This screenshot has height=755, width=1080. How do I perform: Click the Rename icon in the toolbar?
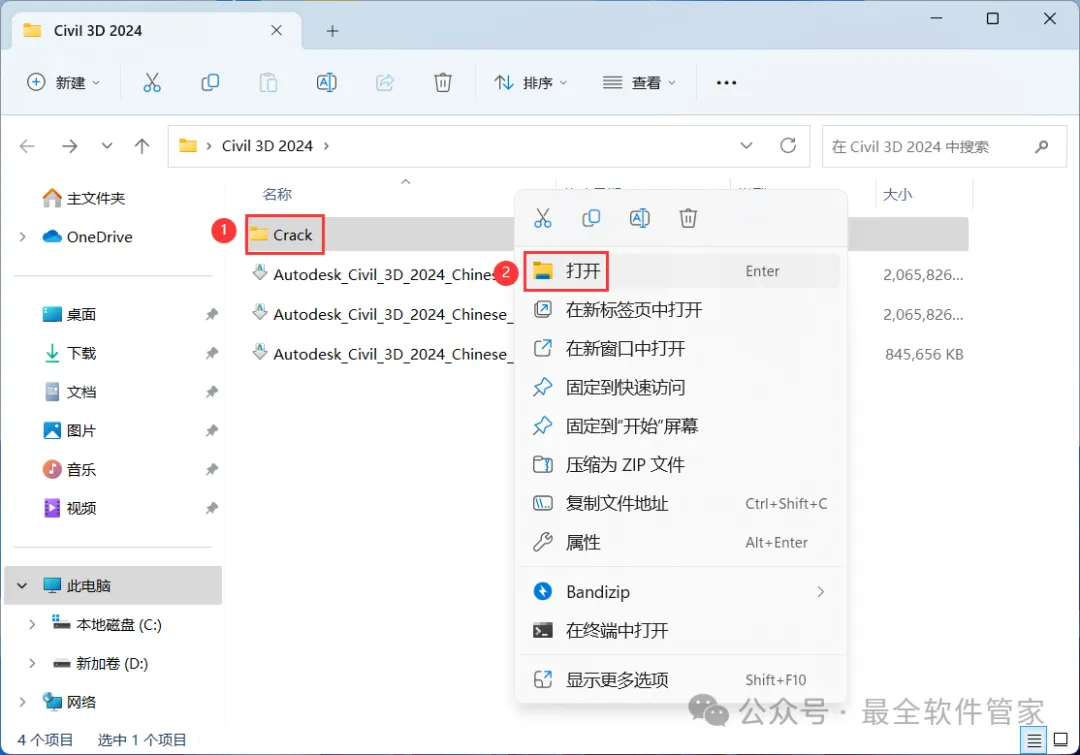click(326, 83)
